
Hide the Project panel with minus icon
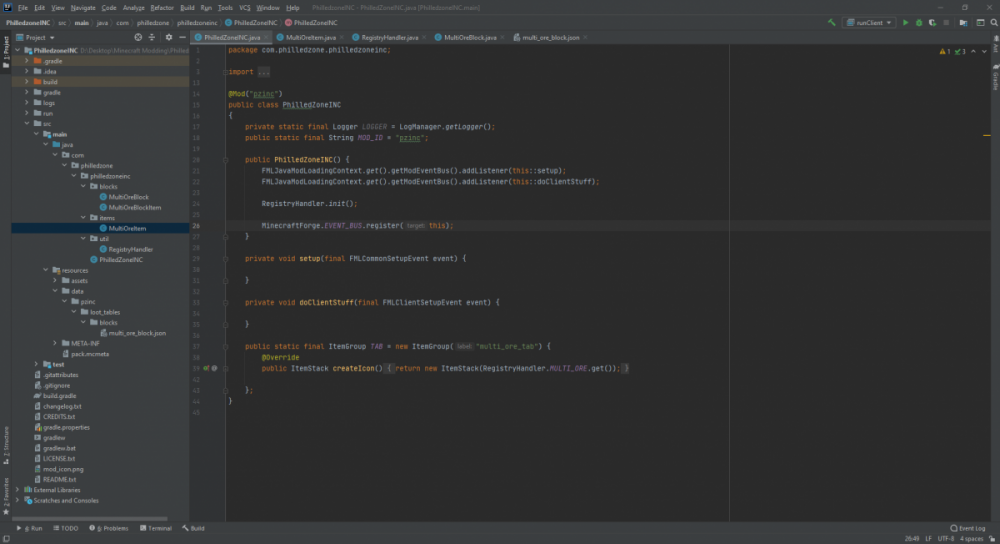tap(182, 38)
